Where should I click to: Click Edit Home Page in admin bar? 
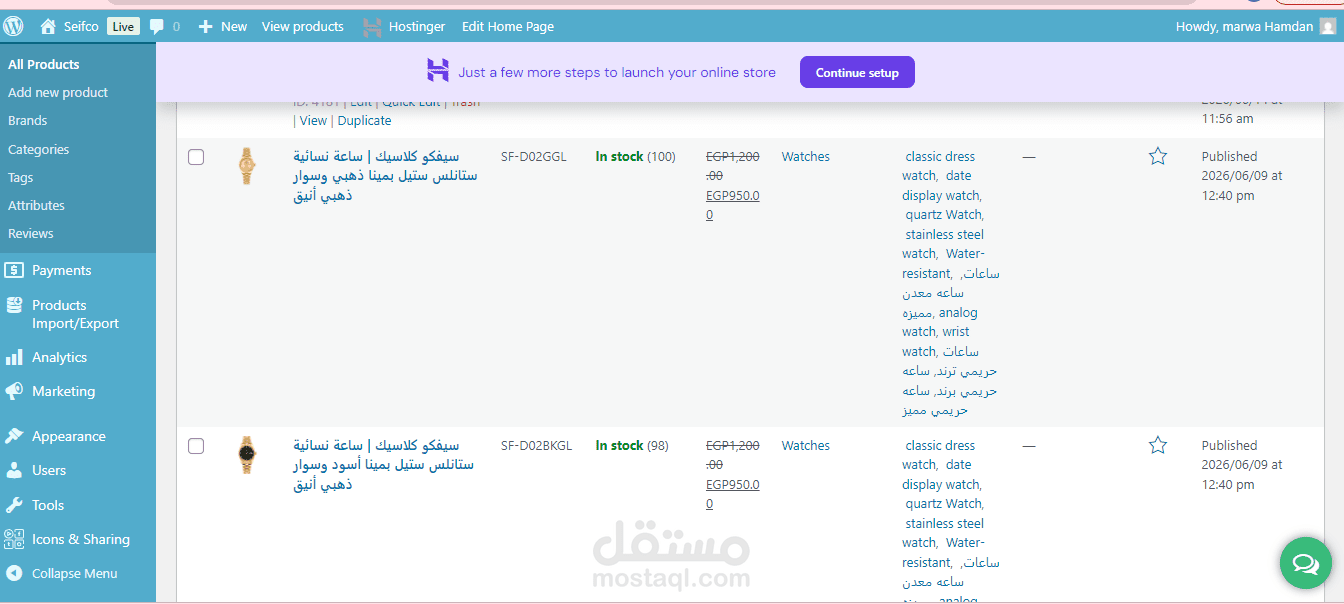coord(508,27)
